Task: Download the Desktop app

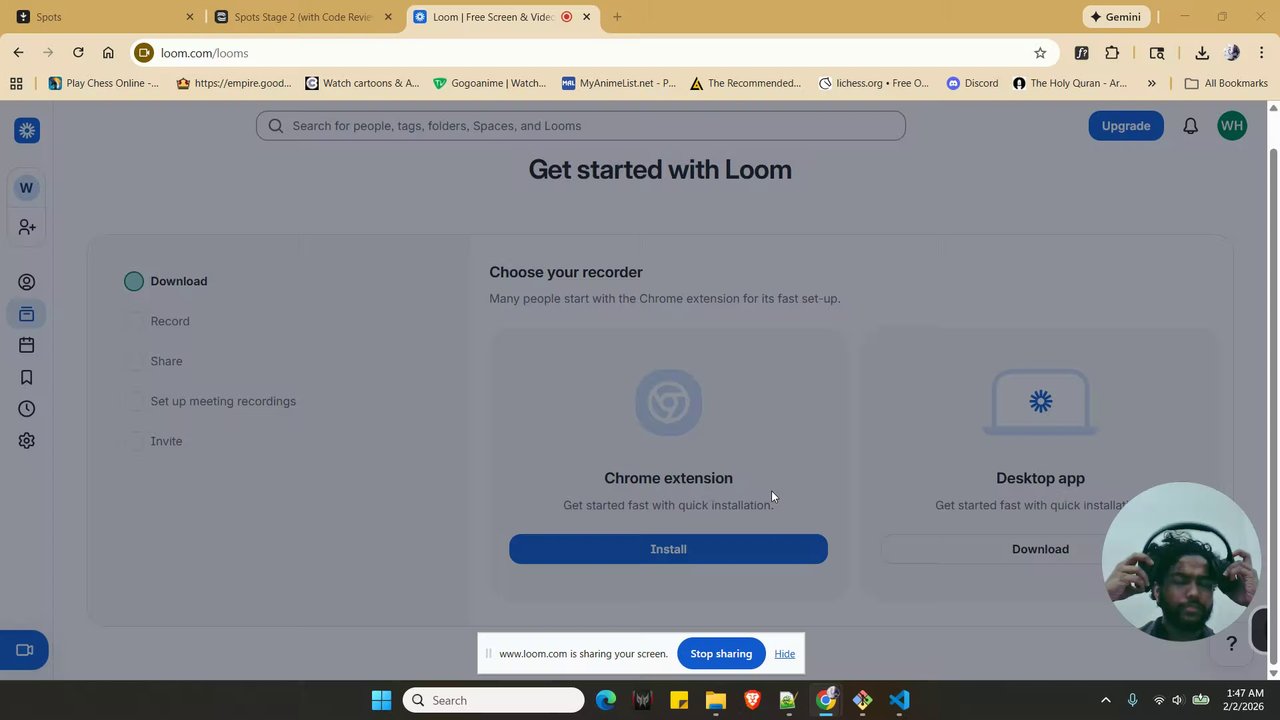Action: 1040,549
